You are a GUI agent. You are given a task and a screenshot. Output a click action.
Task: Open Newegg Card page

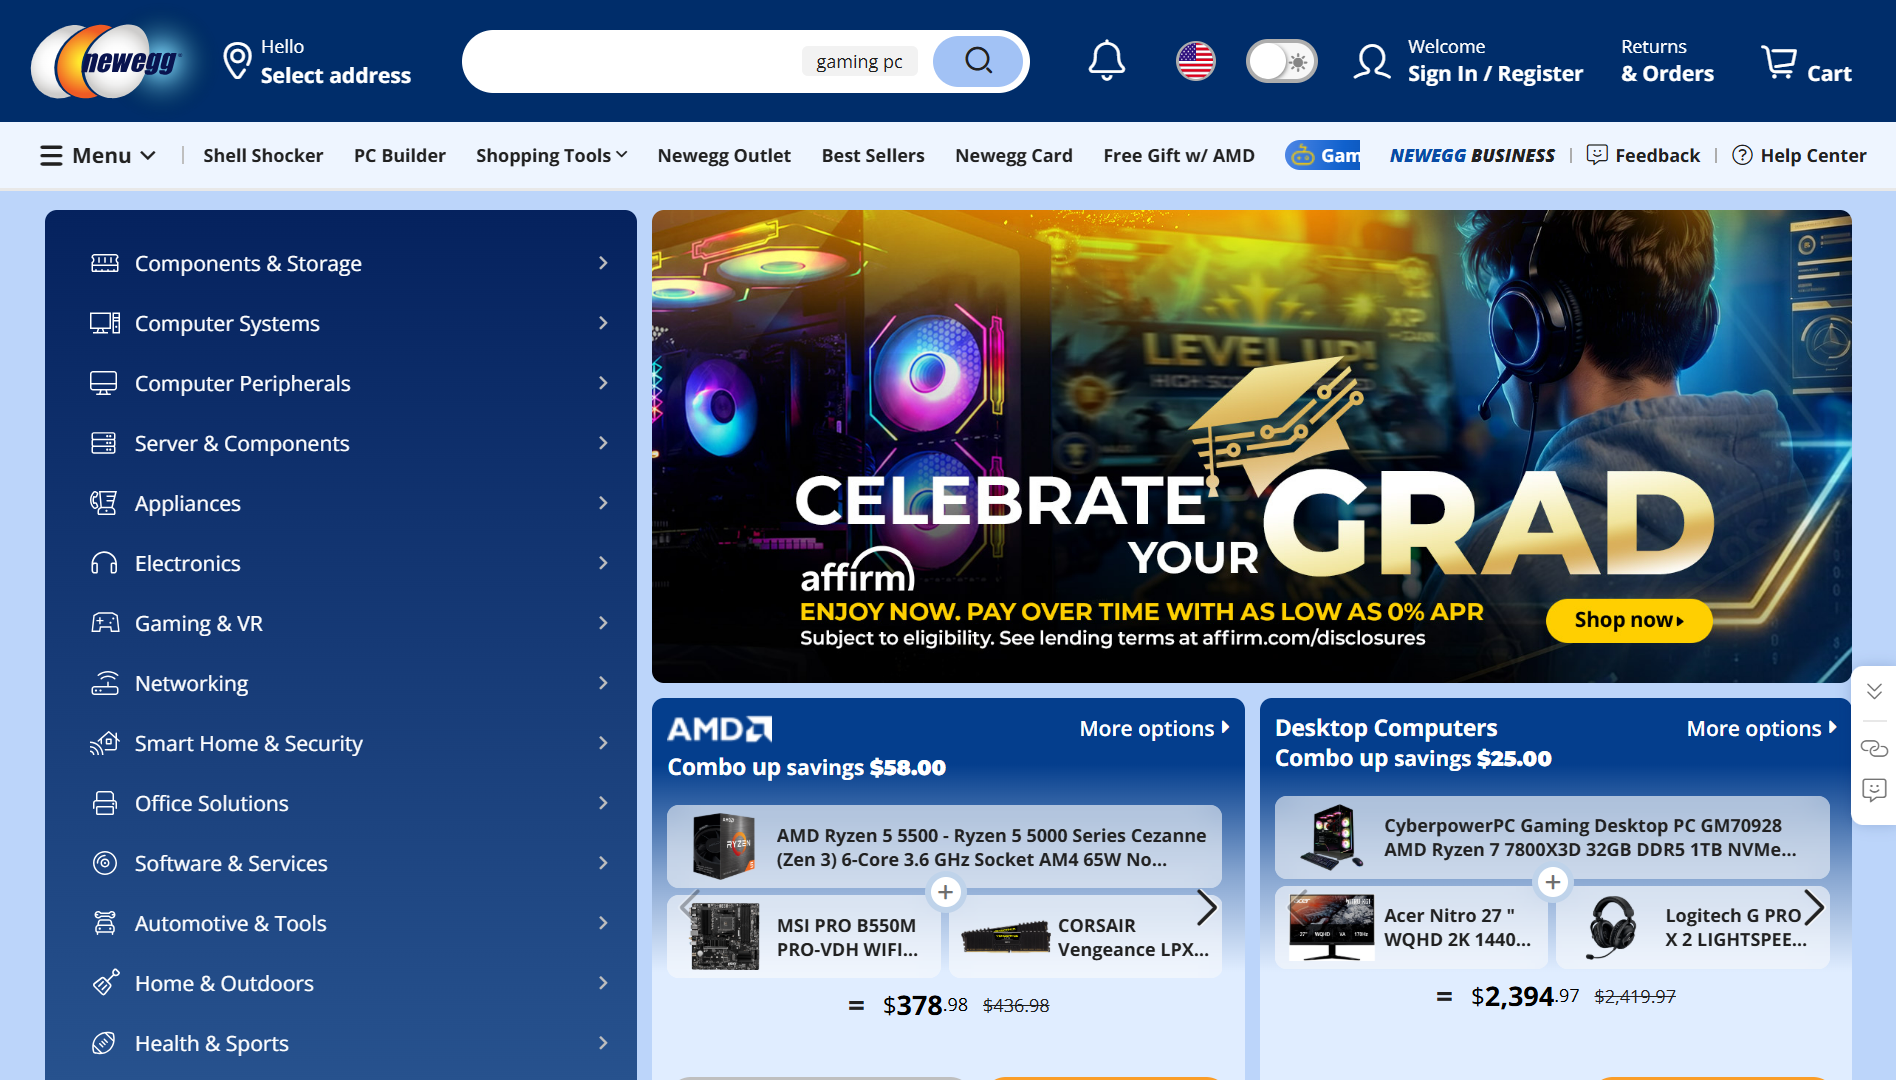click(1014, 155)
